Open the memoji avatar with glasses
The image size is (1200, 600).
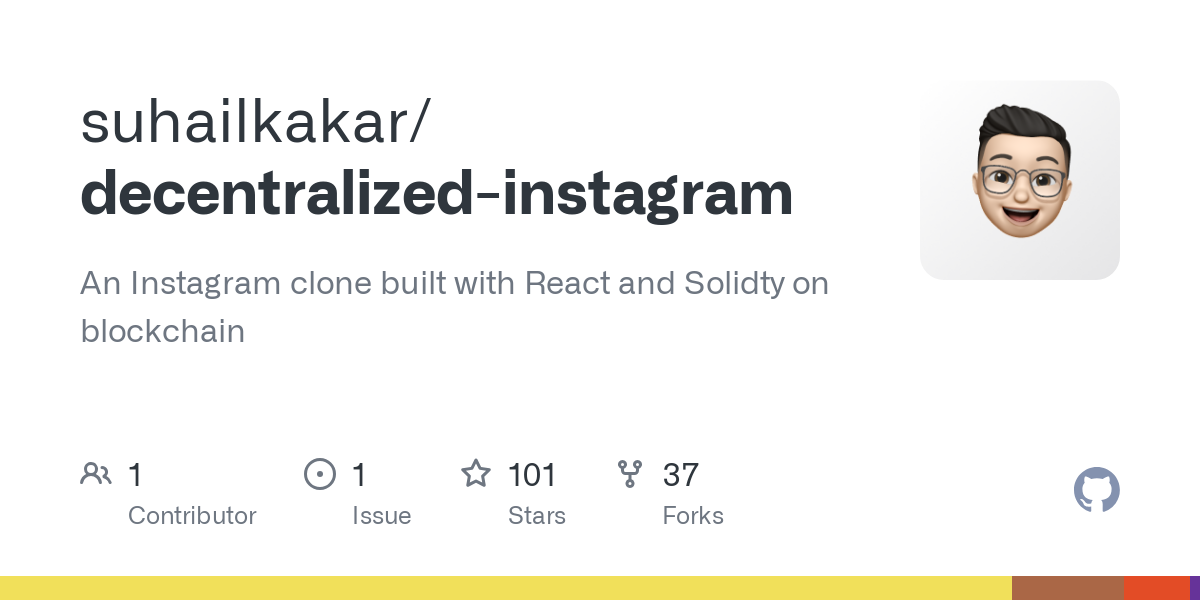coord(1019,180)
